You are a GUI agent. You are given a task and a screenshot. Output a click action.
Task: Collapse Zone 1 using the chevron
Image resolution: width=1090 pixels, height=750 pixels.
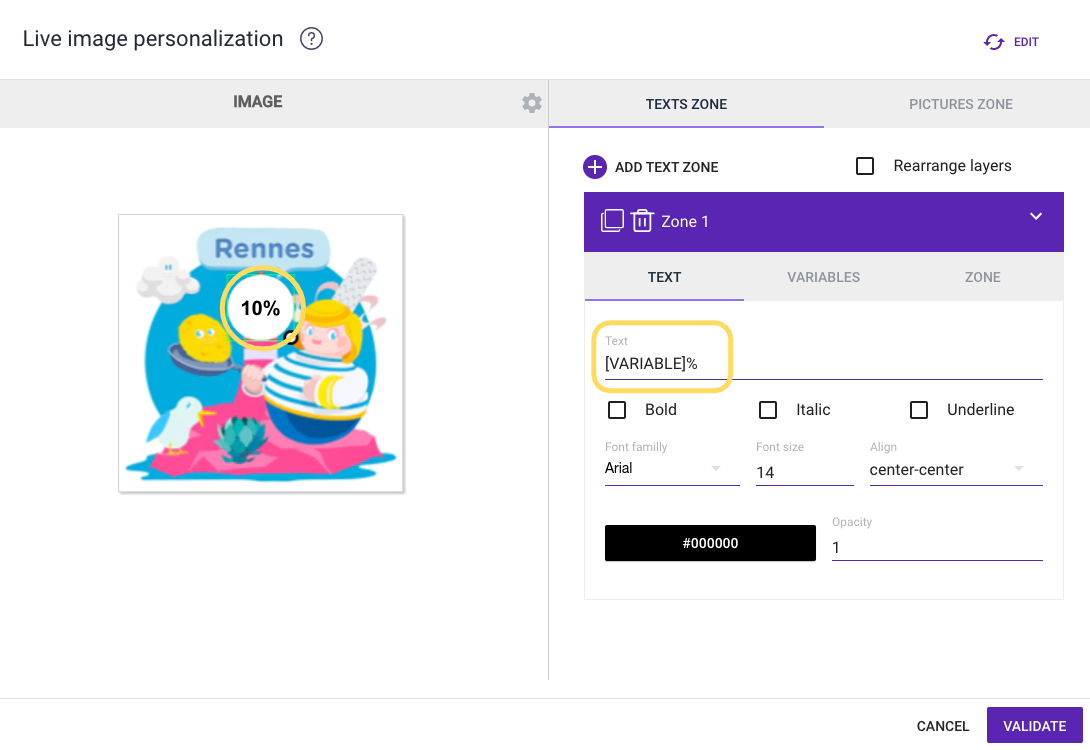(x=1036, y=216)
